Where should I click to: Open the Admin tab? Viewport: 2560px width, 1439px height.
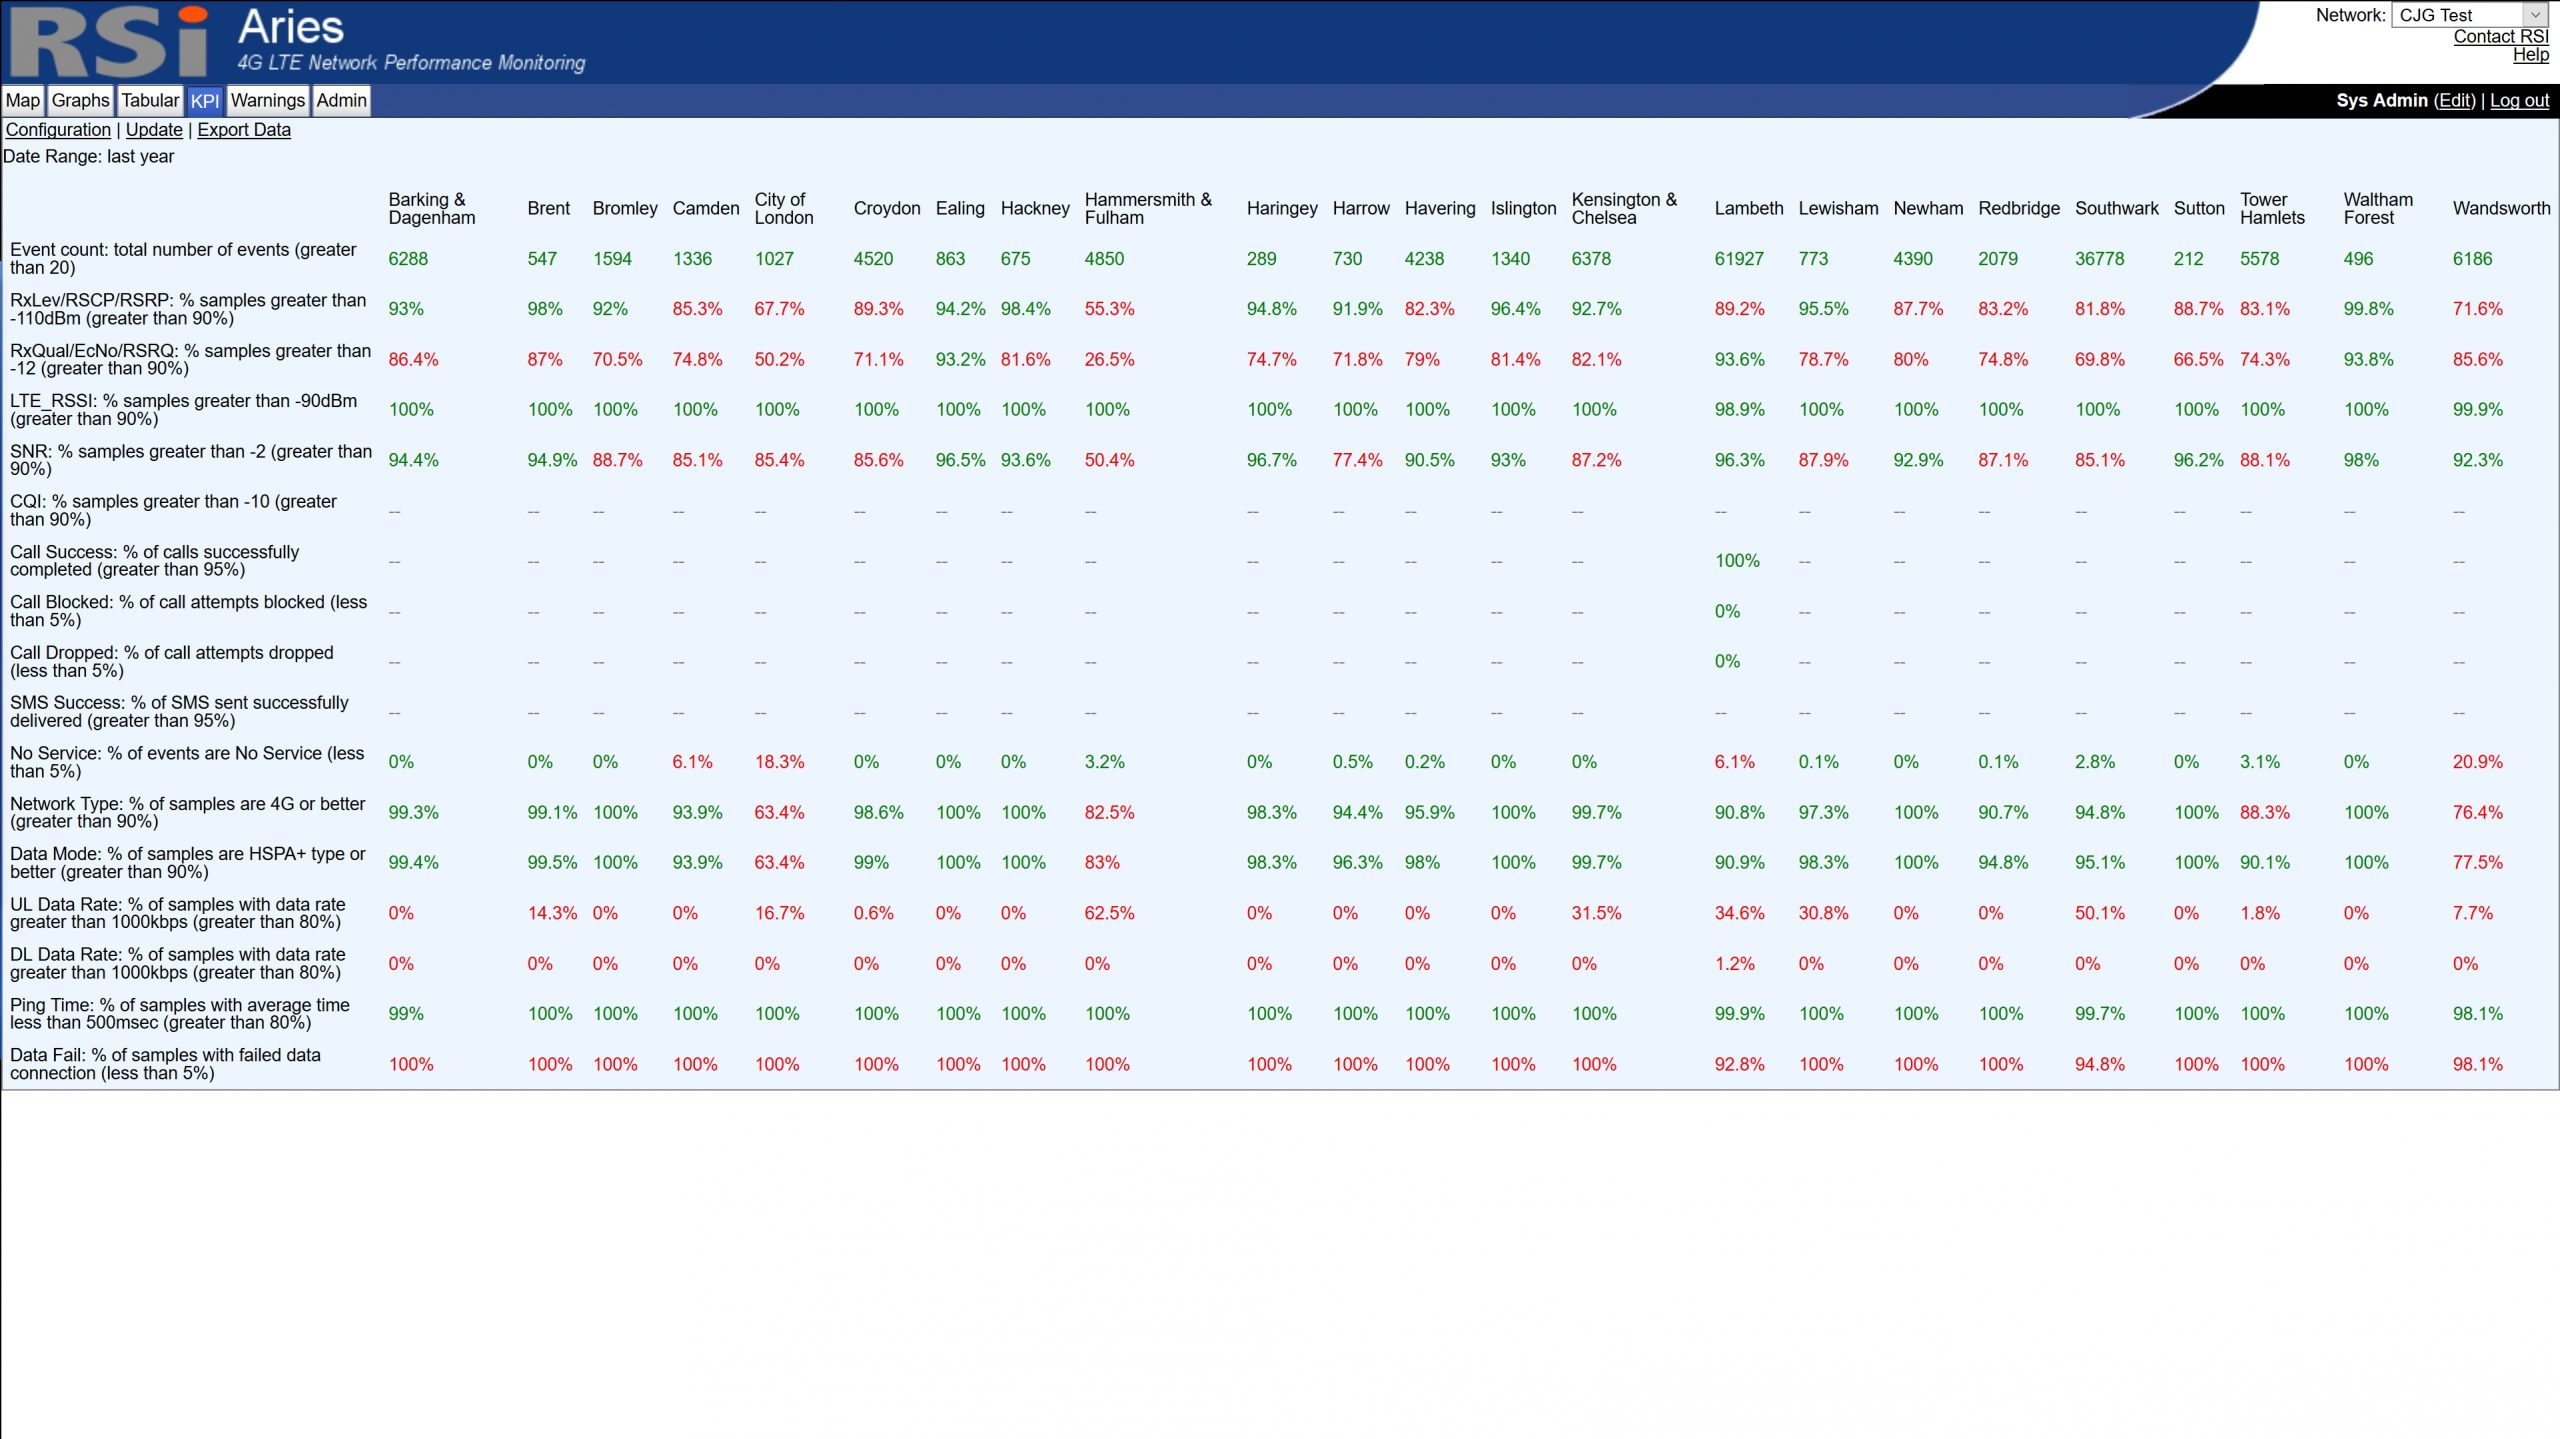click(342, 100)
